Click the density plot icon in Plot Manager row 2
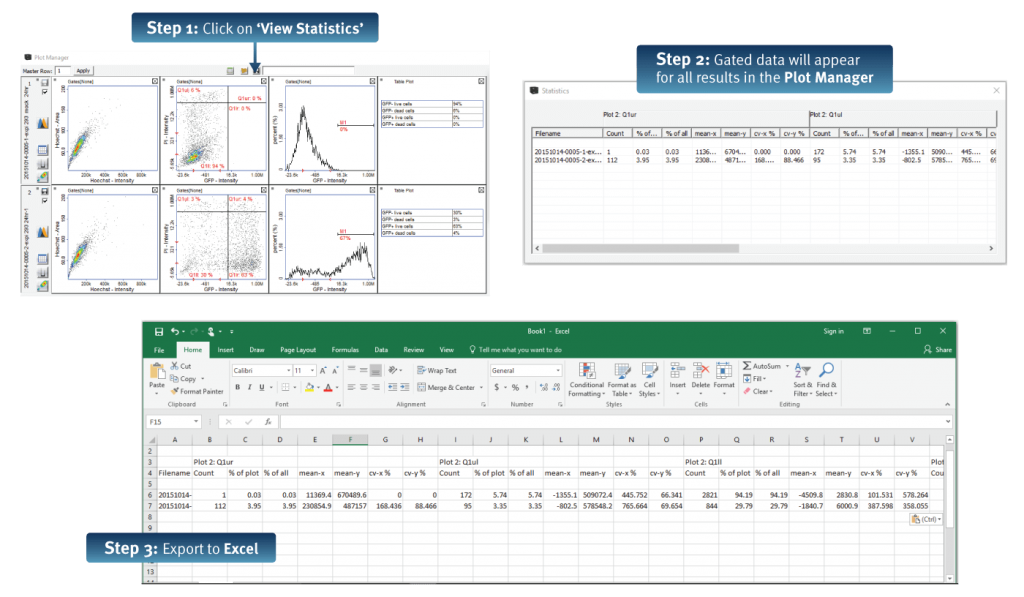The image size is (1024, 597). click(43, 285)
